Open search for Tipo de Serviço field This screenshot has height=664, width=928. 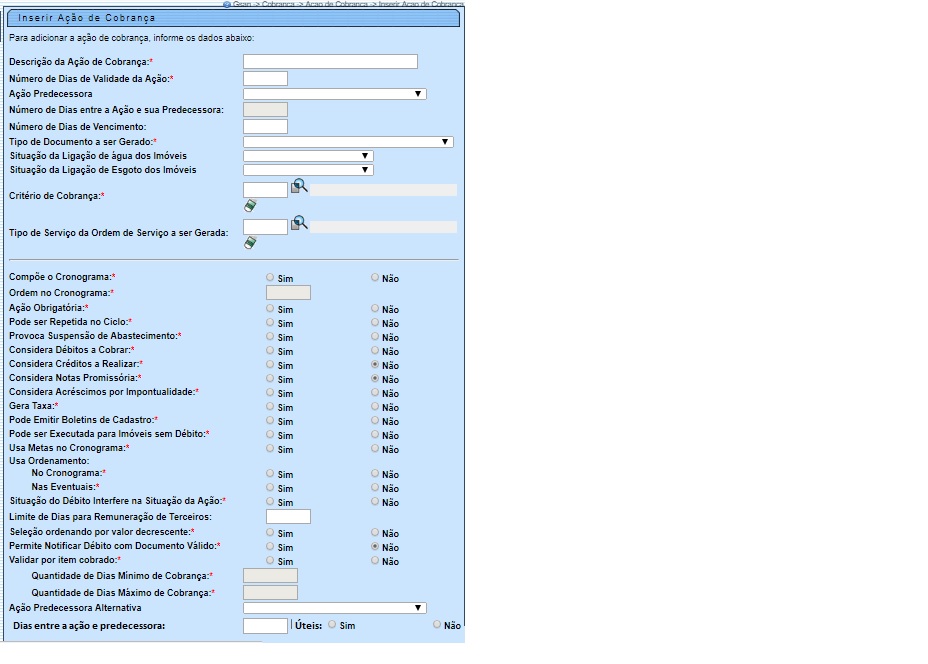click(299, 223)
